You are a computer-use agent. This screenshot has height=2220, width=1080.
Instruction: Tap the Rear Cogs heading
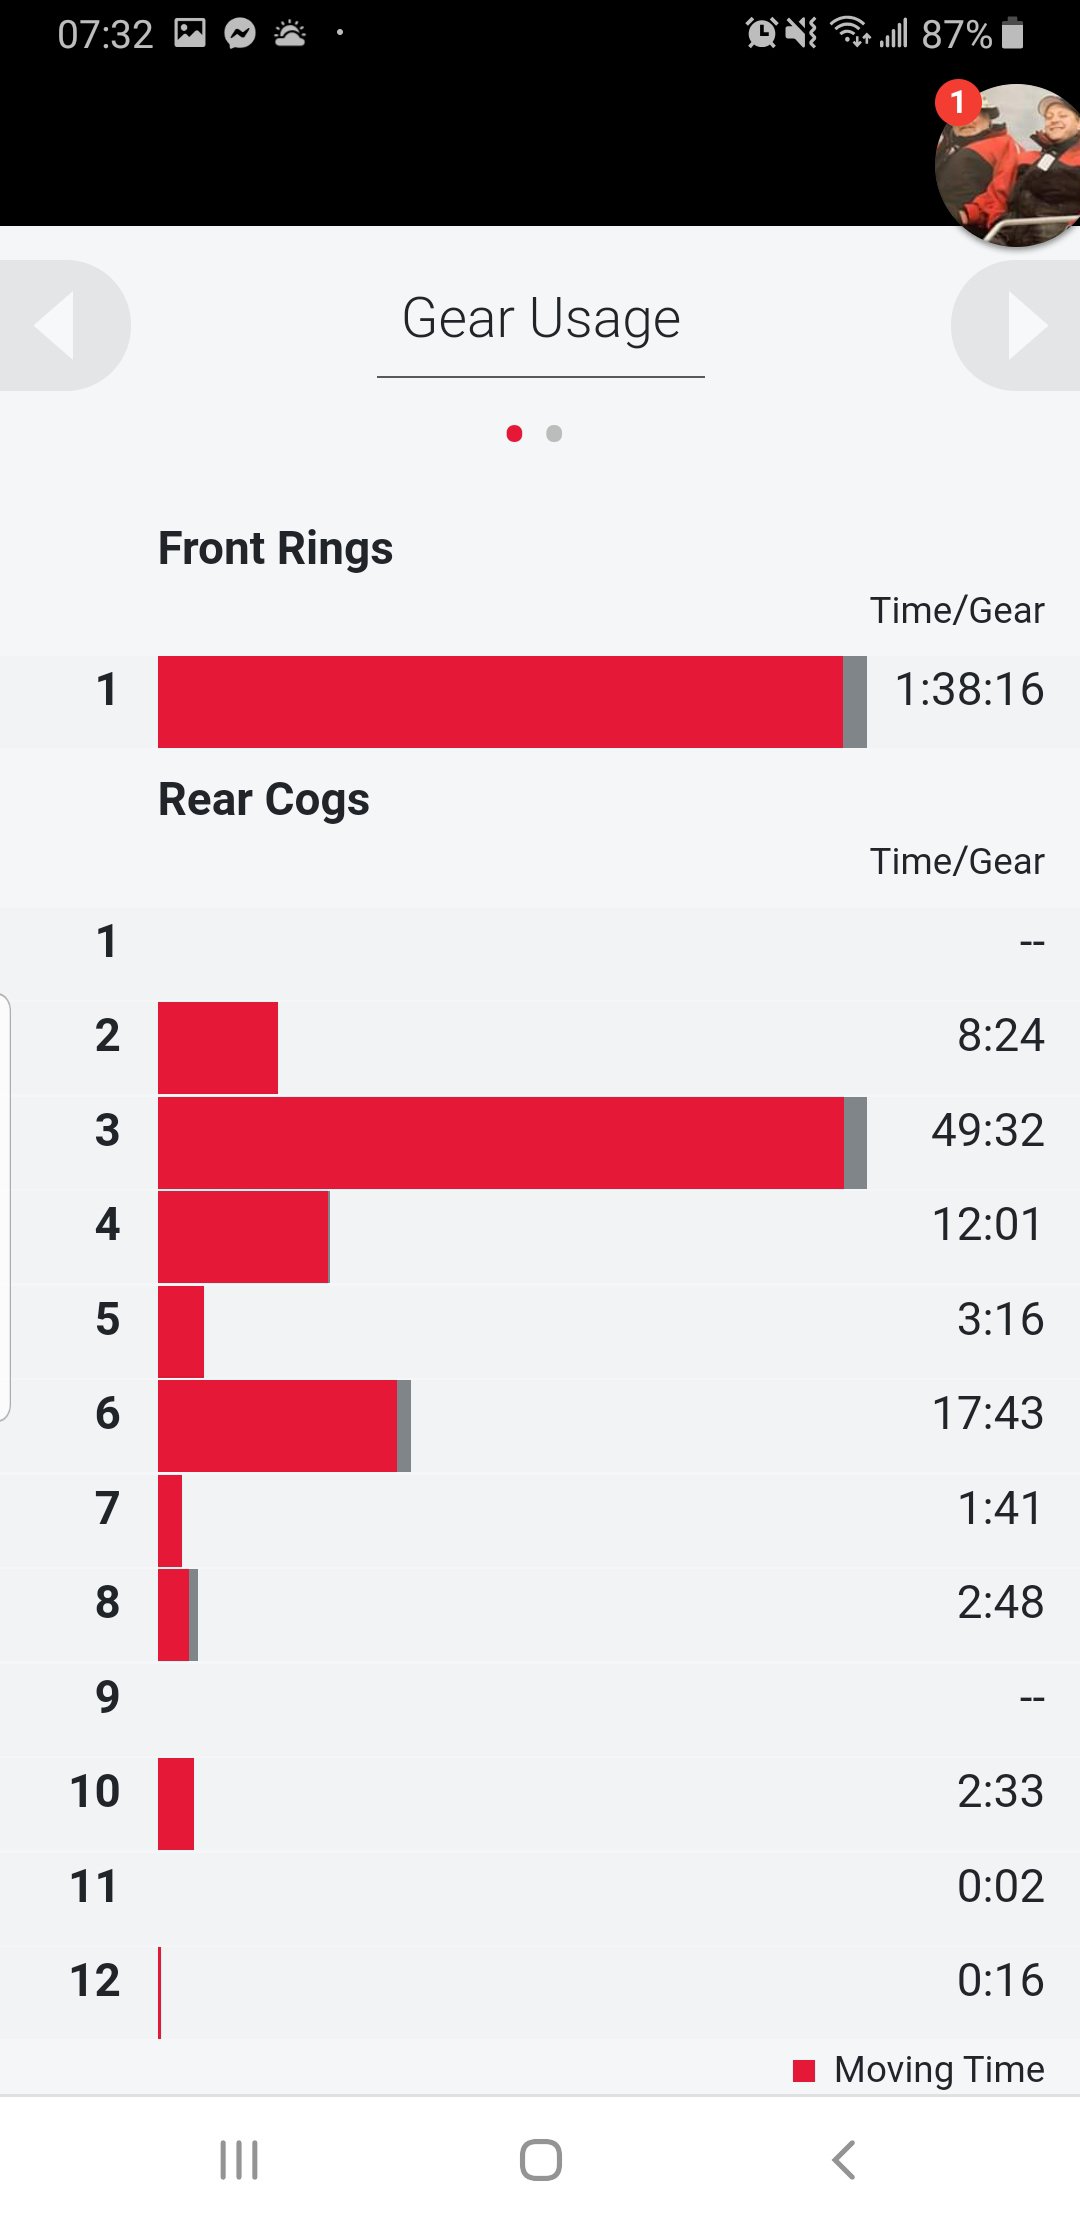pyautogui.click(x=264, y=799)
